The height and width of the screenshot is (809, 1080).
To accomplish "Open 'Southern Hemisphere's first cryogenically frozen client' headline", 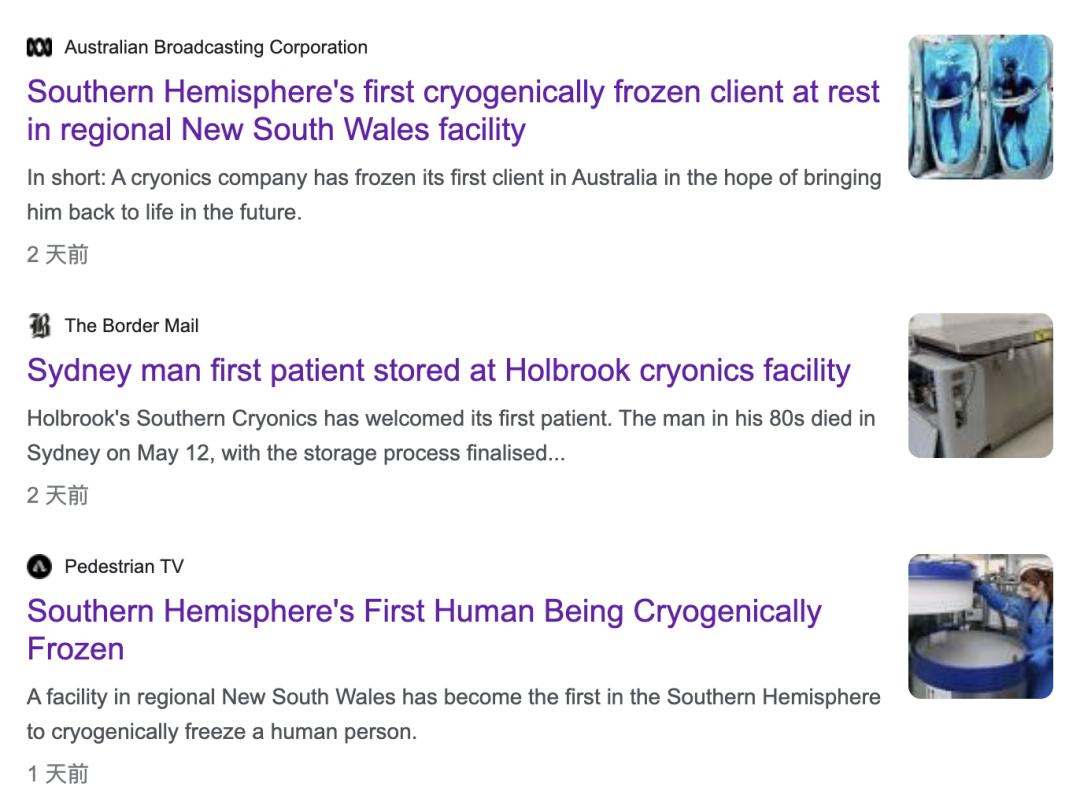I will (453, 111).
